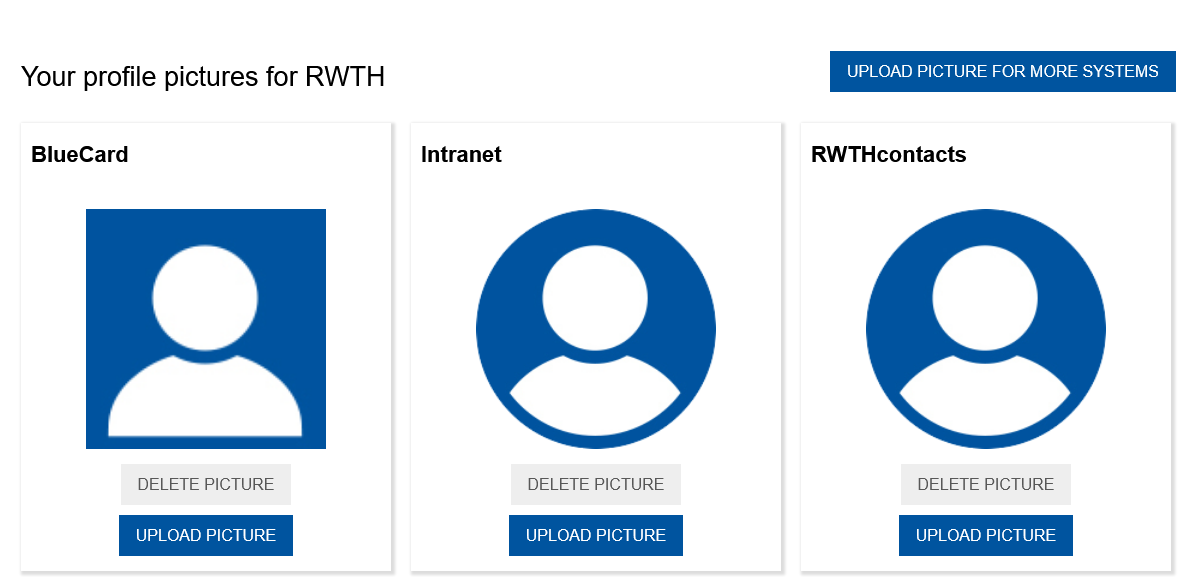Click the shoulders shape in the Intranet avatar
The image size is (1186, 577).
pos(595,398)
